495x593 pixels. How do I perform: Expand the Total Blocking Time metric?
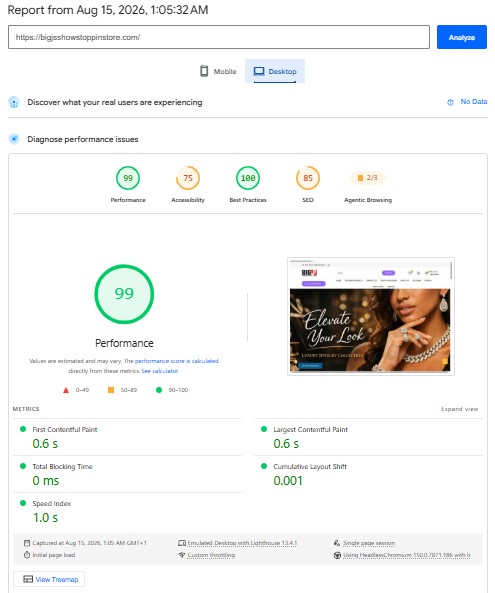[x=127, y=474]
